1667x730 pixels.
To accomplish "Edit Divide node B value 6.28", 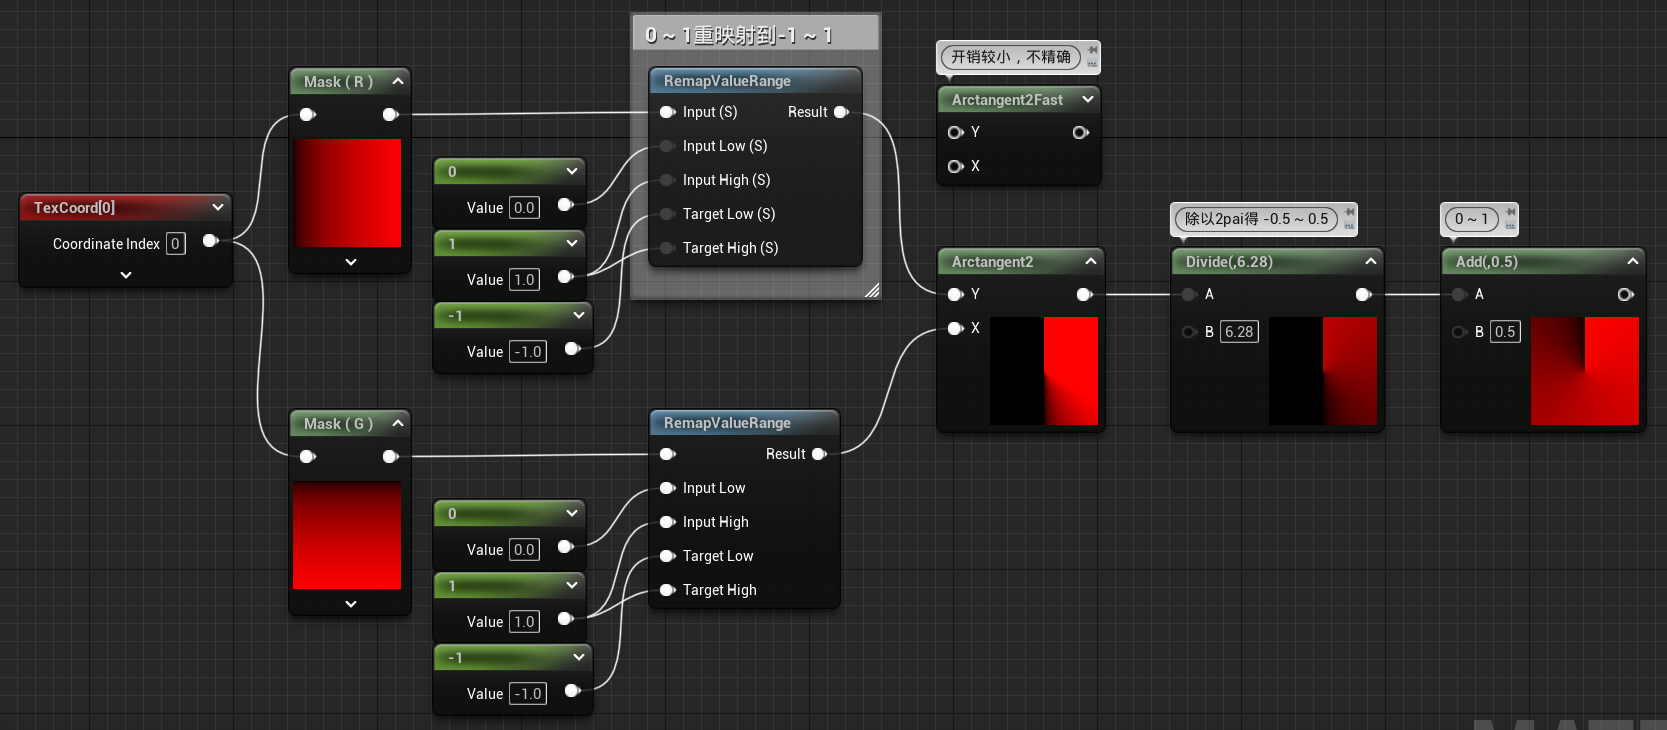I will point(1239,332).
